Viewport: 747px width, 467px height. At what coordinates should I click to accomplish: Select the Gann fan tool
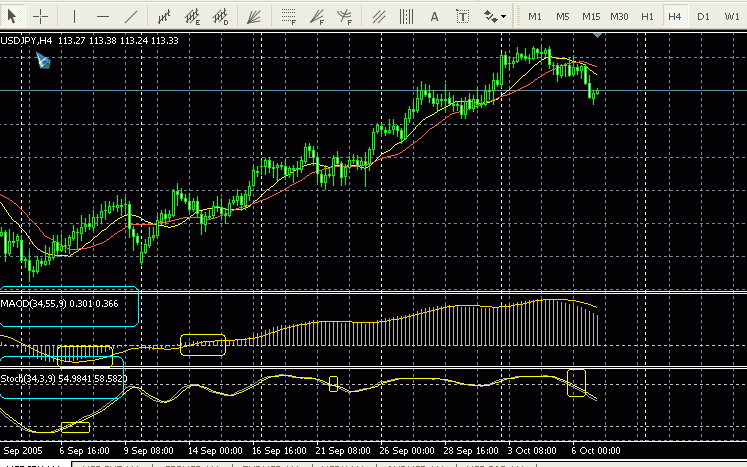(257, 16)
